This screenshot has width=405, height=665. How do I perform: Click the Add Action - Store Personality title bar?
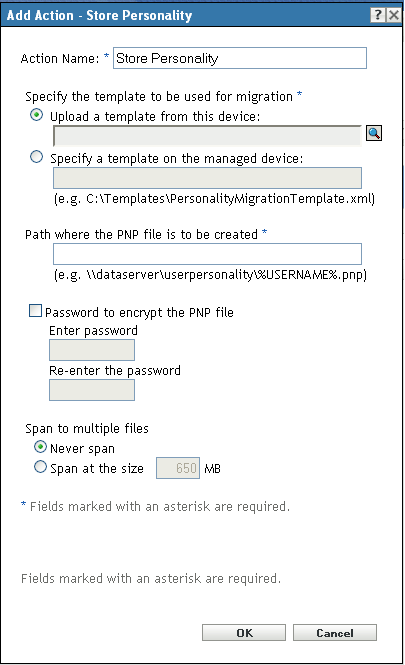click(x=187, y=15)
